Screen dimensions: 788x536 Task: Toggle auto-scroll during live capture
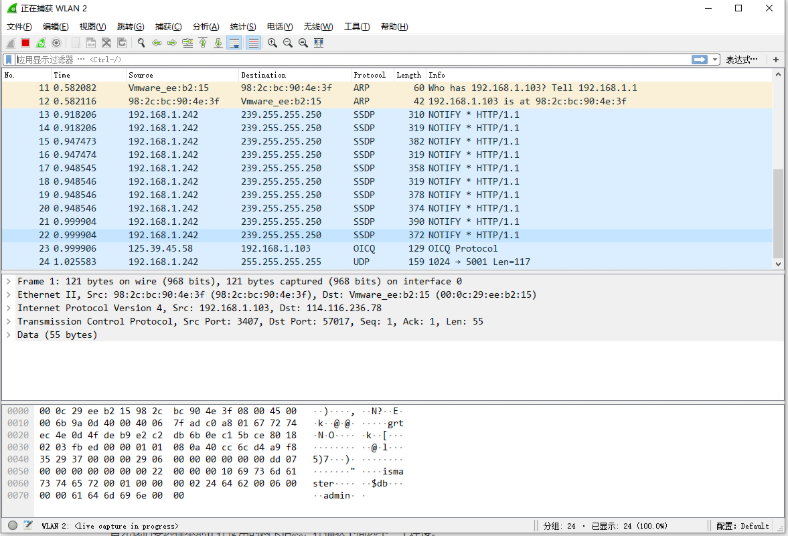[234, 43]
